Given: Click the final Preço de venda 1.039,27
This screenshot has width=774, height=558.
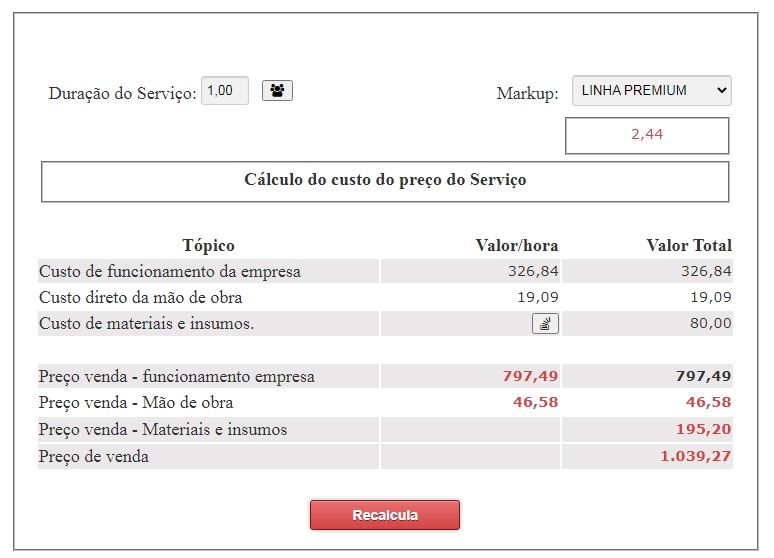Looking at the screenshot, I should click(695, 456).
